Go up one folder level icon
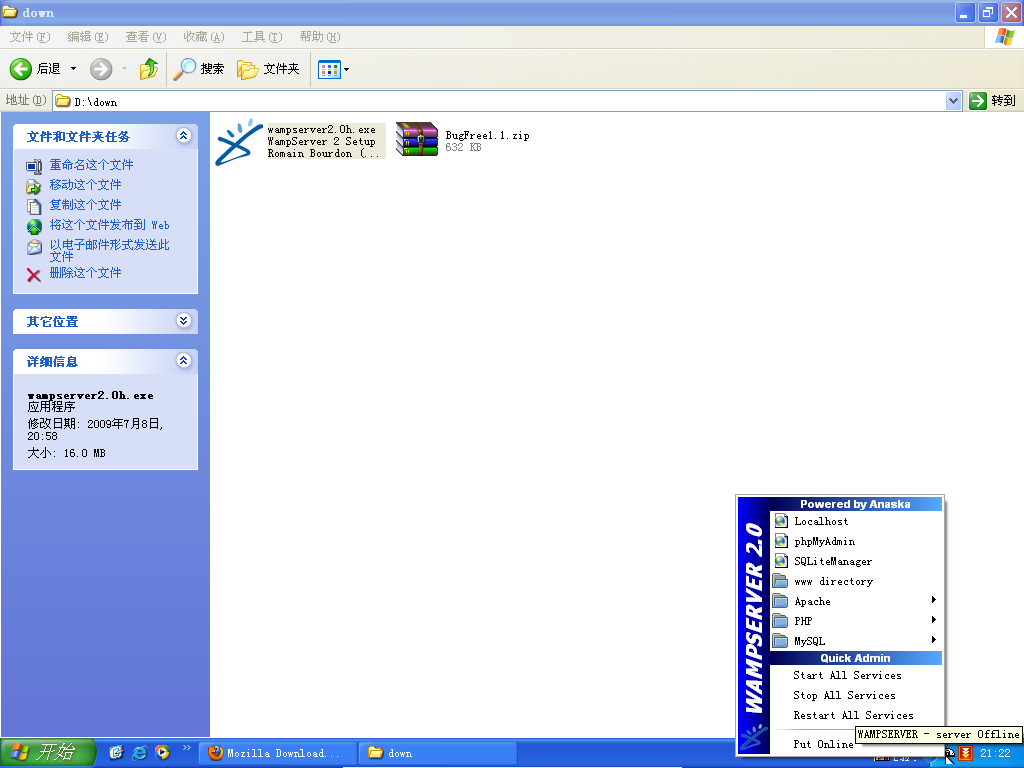 (149, 69)
